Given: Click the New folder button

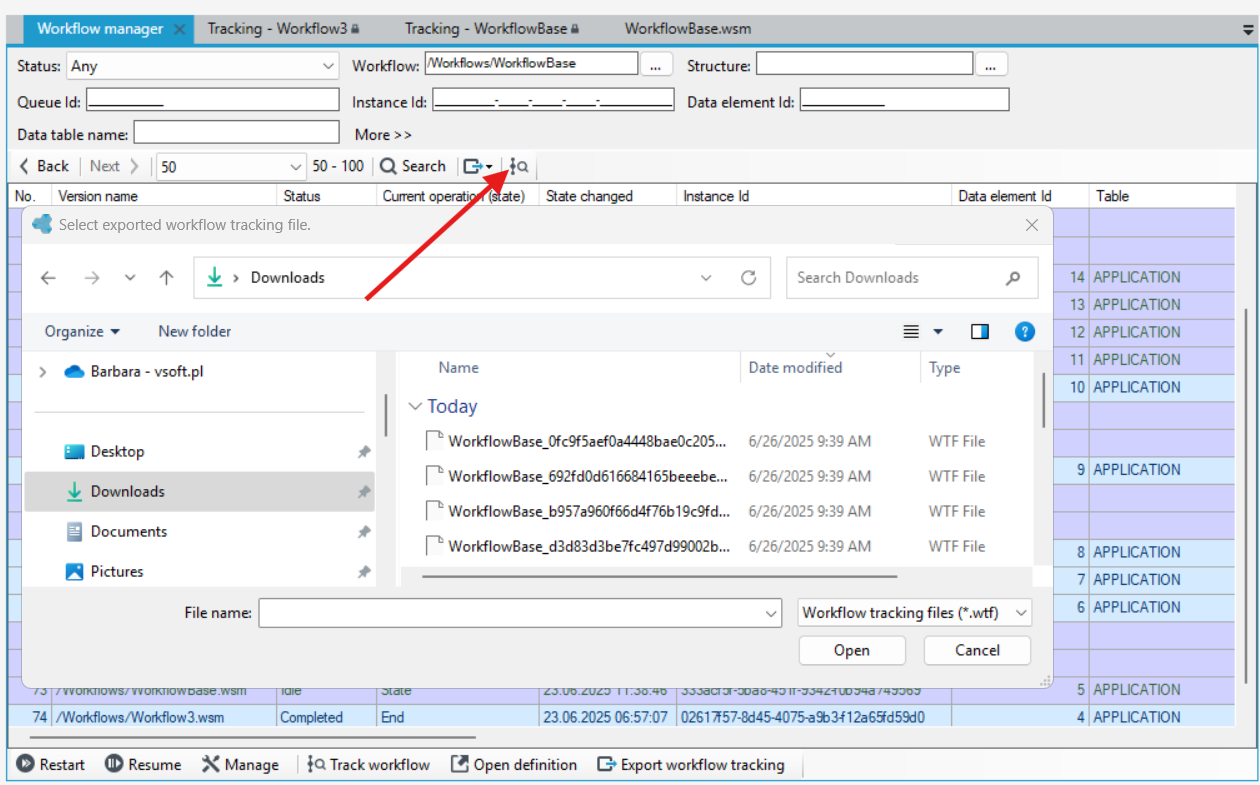Looking at the screenshot, I should click(195, 332).
